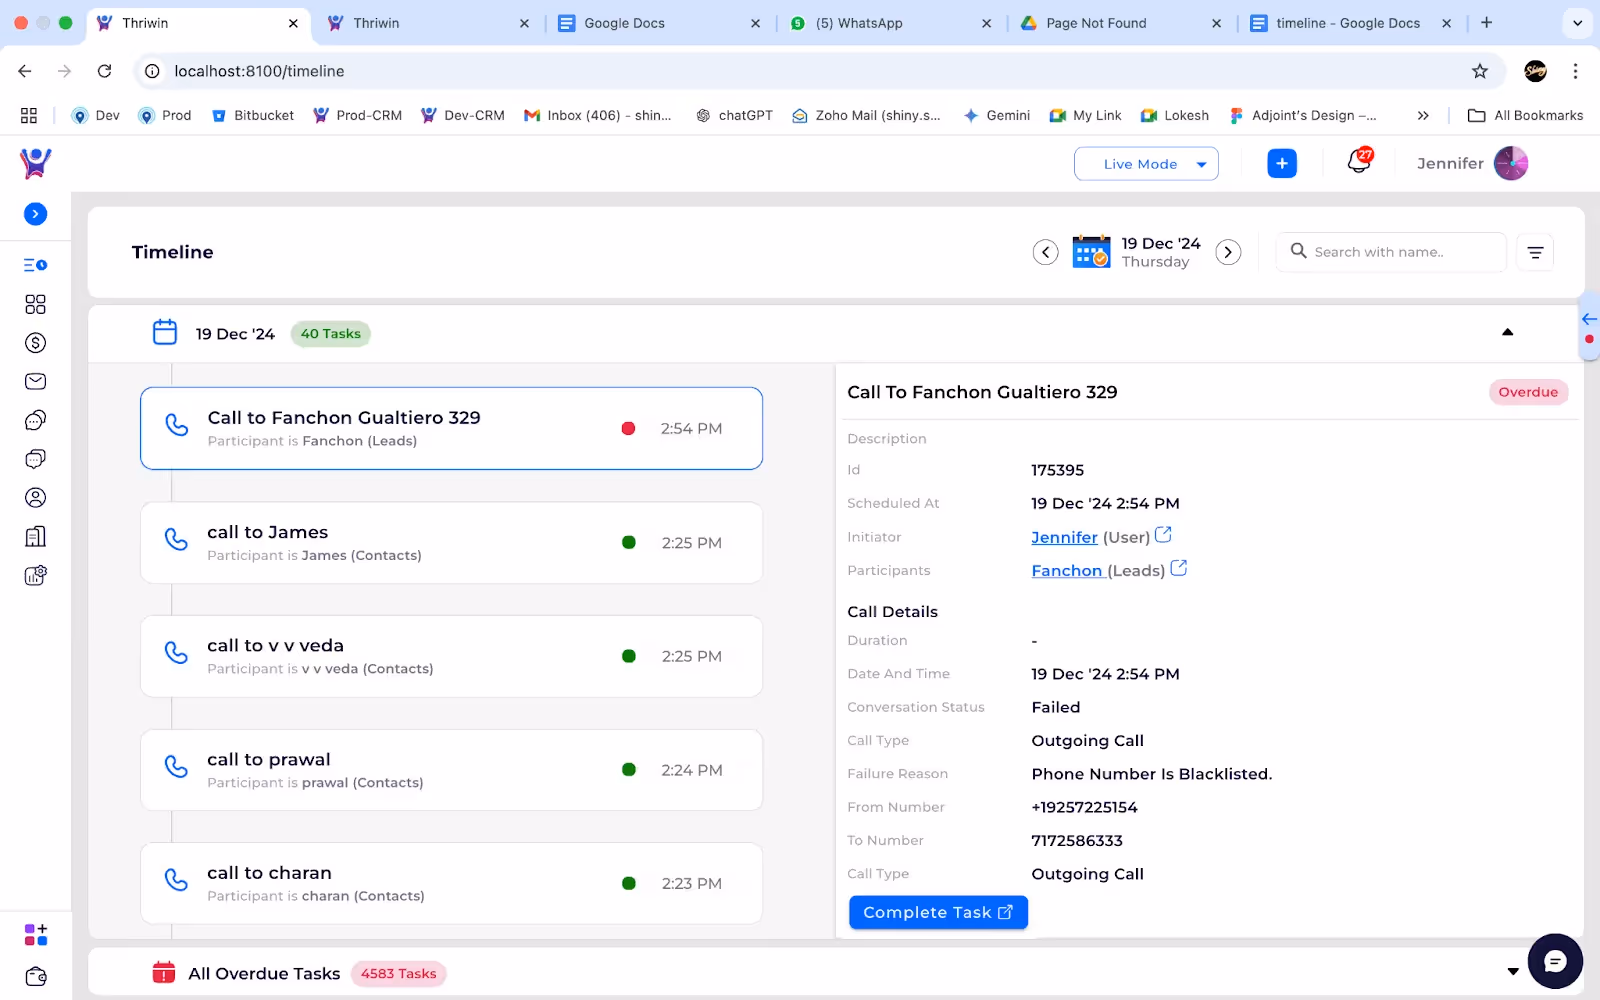1600x1000 pixels.
Task: Click the Complete Task button
Action: [x=938, y=912]
